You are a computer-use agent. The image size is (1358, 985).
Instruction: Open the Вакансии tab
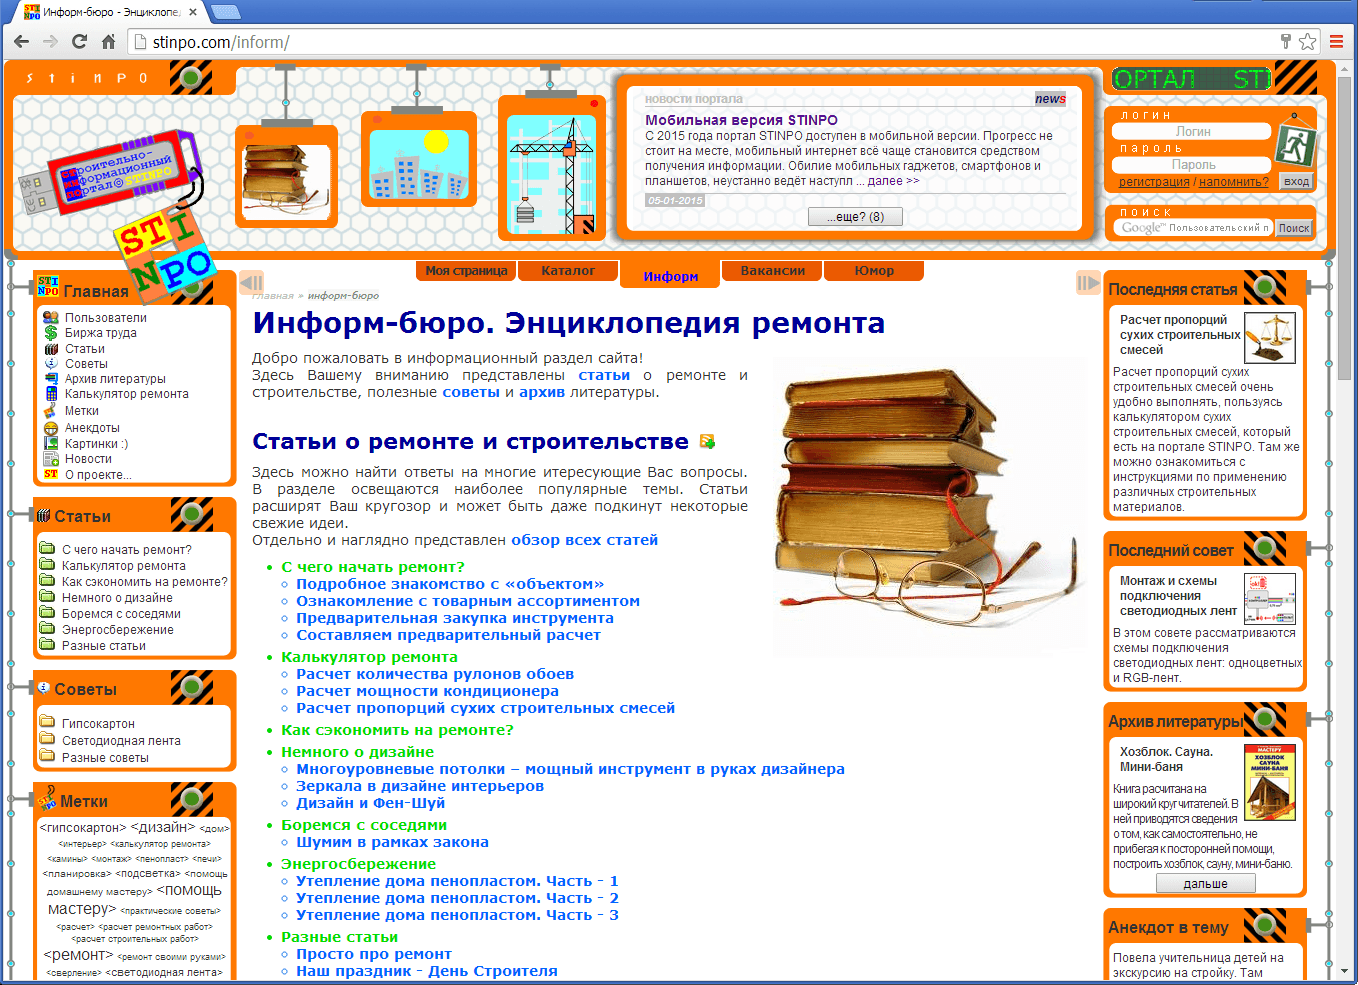(772, 271)
